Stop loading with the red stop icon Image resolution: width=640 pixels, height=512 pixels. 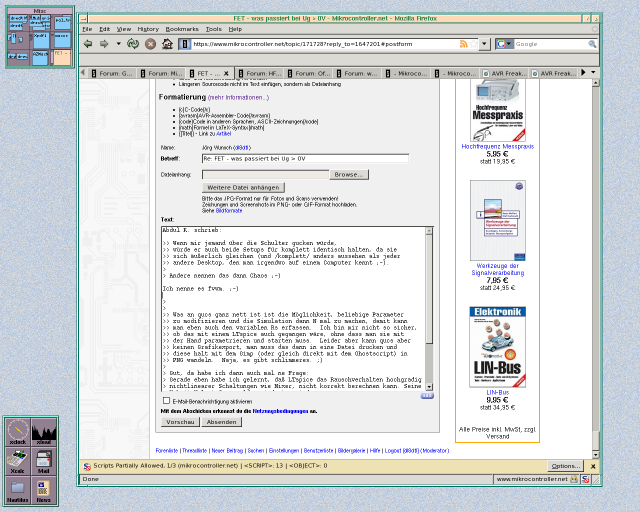point(150,44)
